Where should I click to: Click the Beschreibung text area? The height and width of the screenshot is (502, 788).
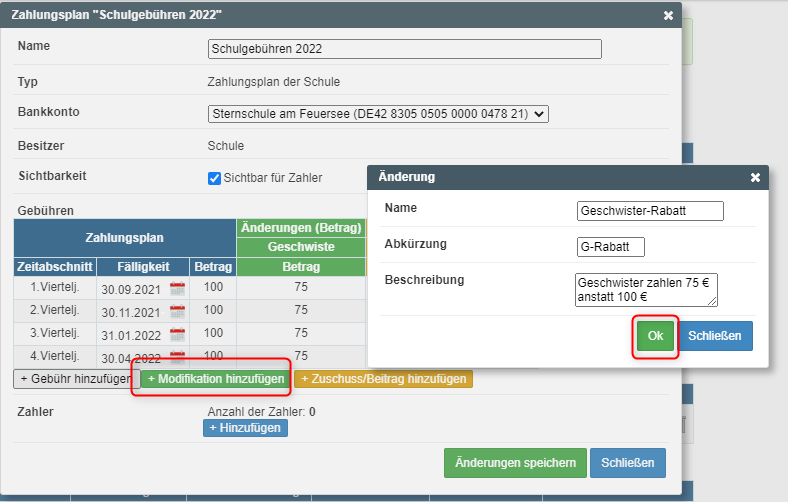[646, 289]
